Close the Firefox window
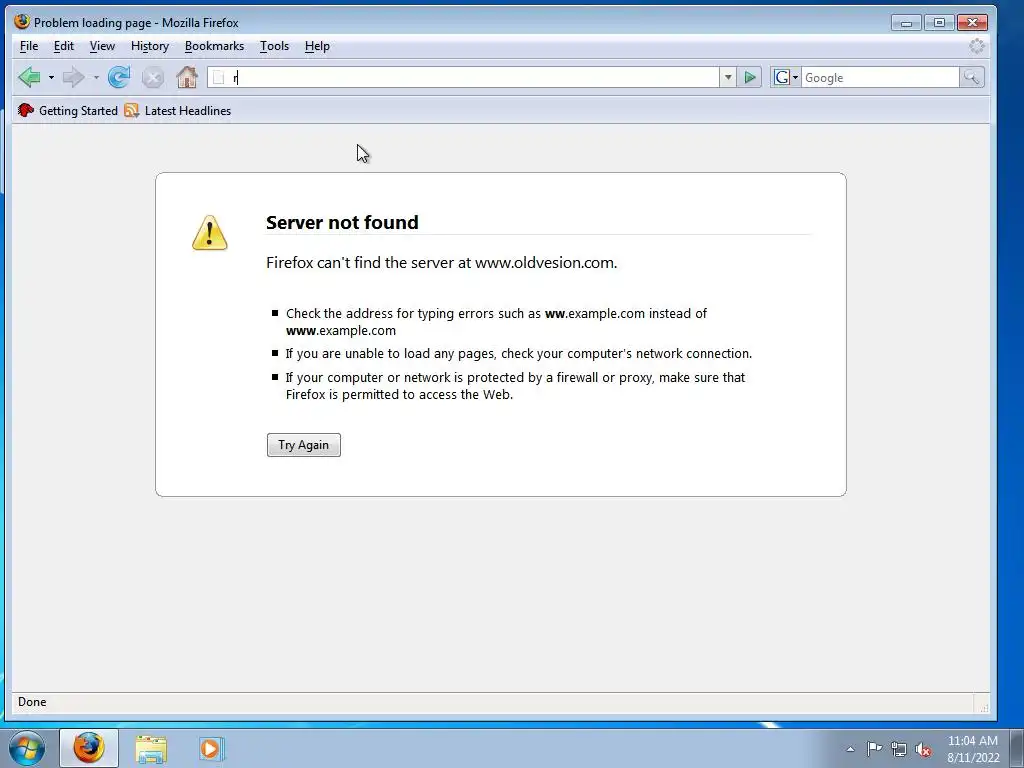This screenshot has height=768, width=1024. click(972, 22)
